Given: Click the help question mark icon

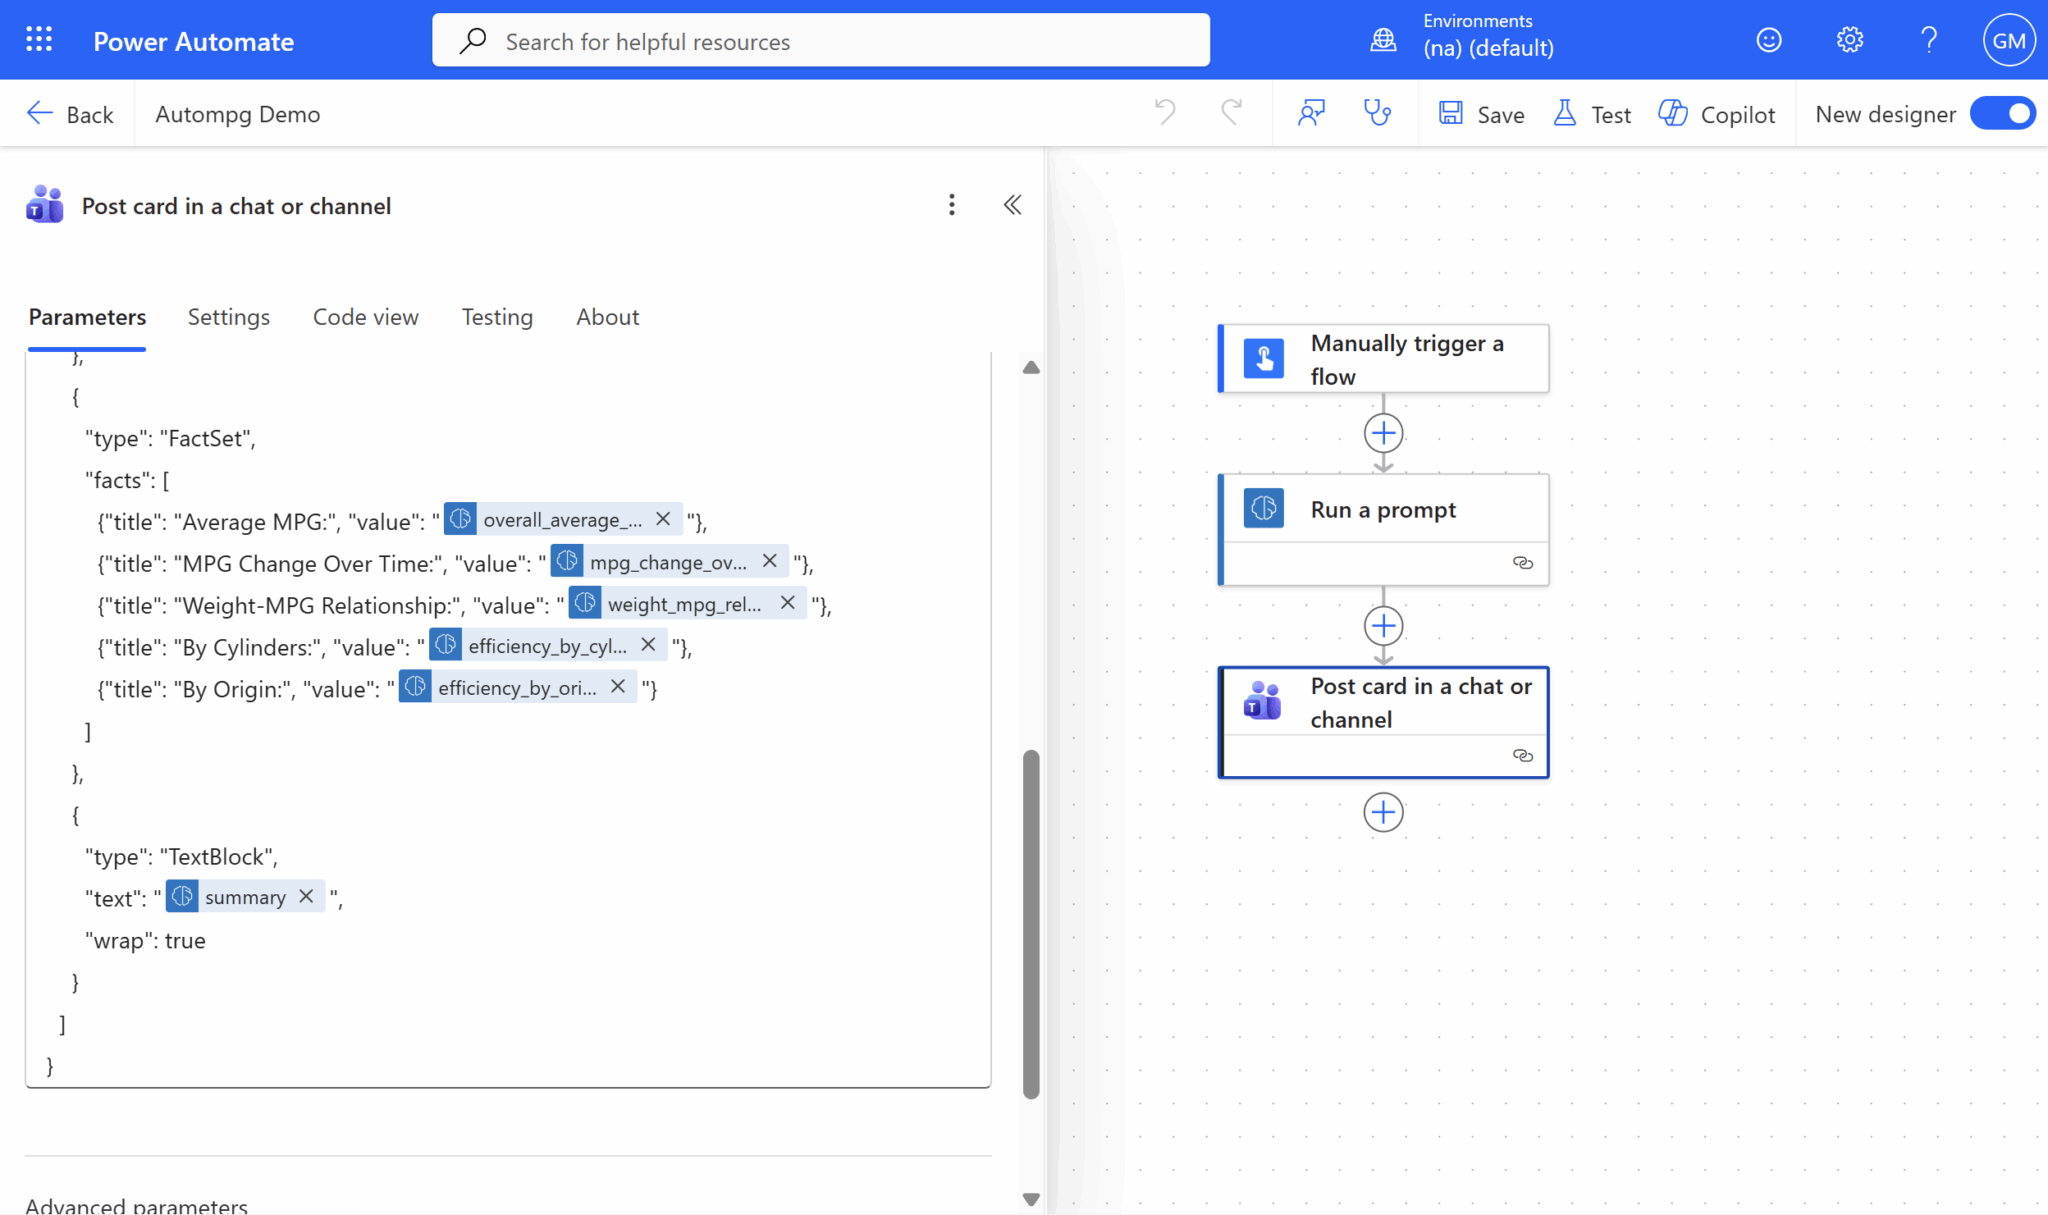Looking at the screenshot, I should point(1929,40).
